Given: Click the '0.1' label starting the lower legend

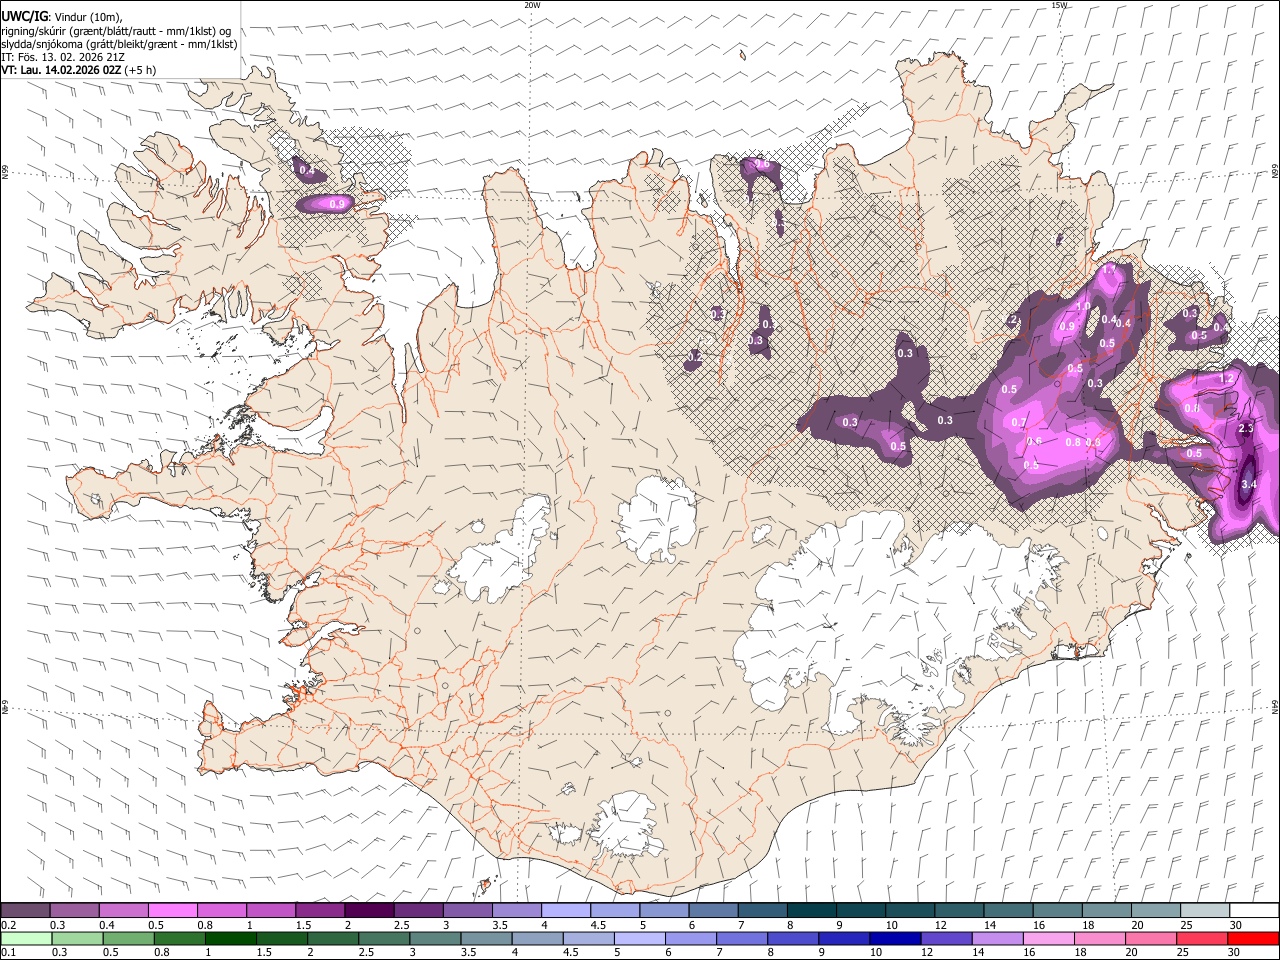Looking at the screenshot, I should click(x=8, y=952).
